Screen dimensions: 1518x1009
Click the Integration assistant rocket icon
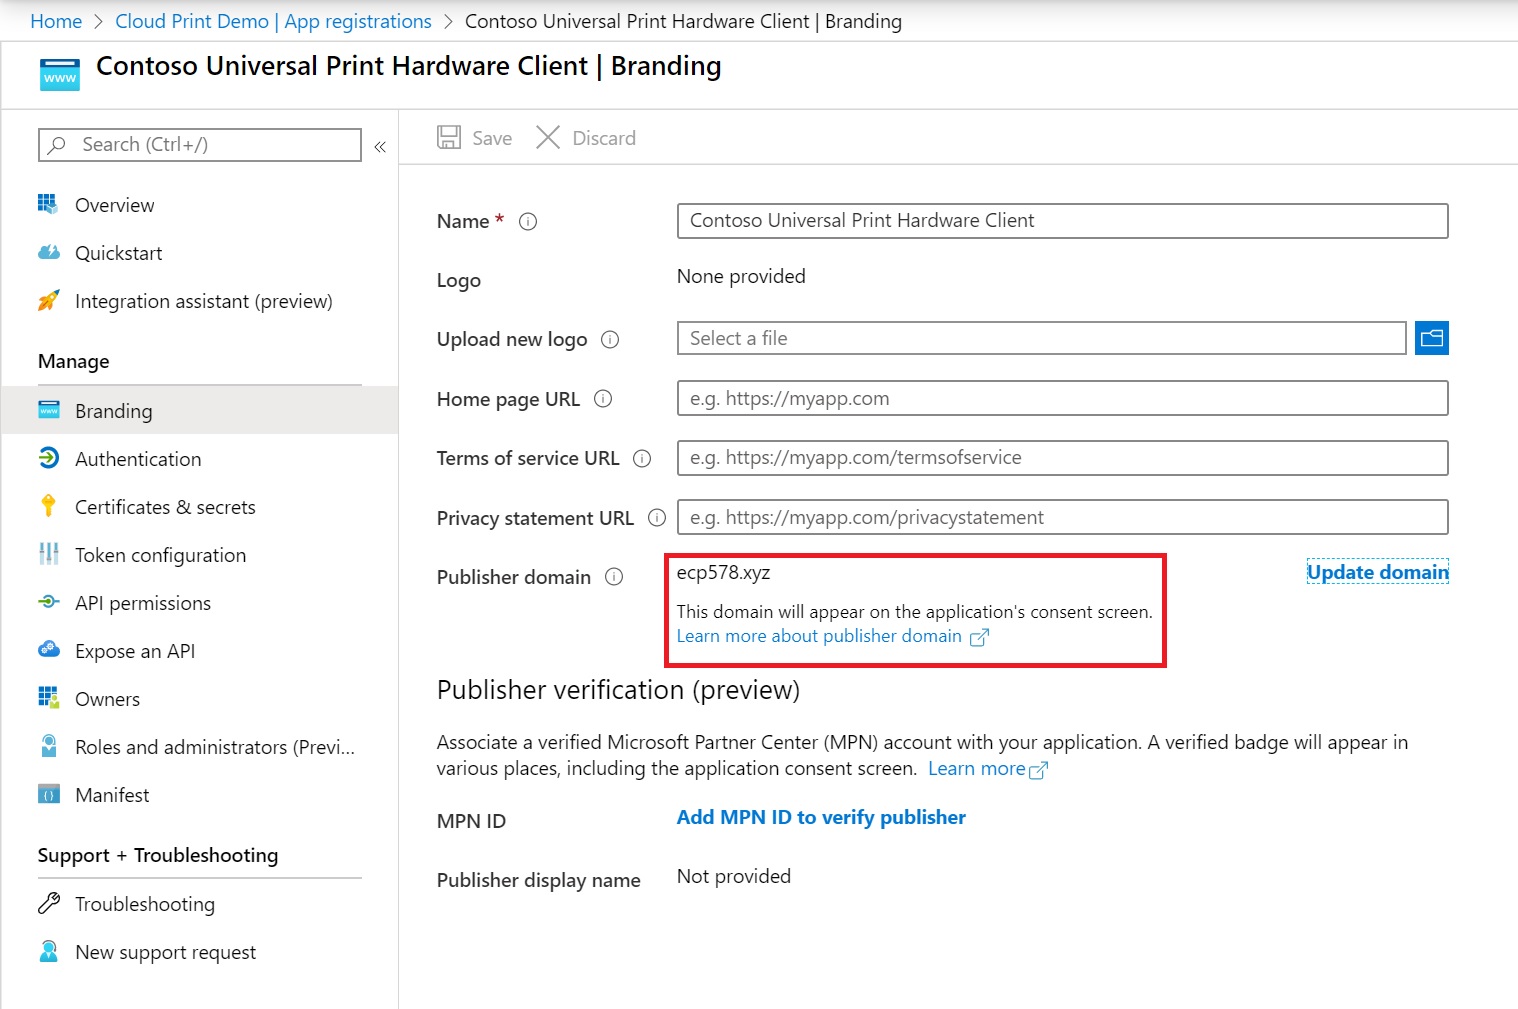click(48, 300)
